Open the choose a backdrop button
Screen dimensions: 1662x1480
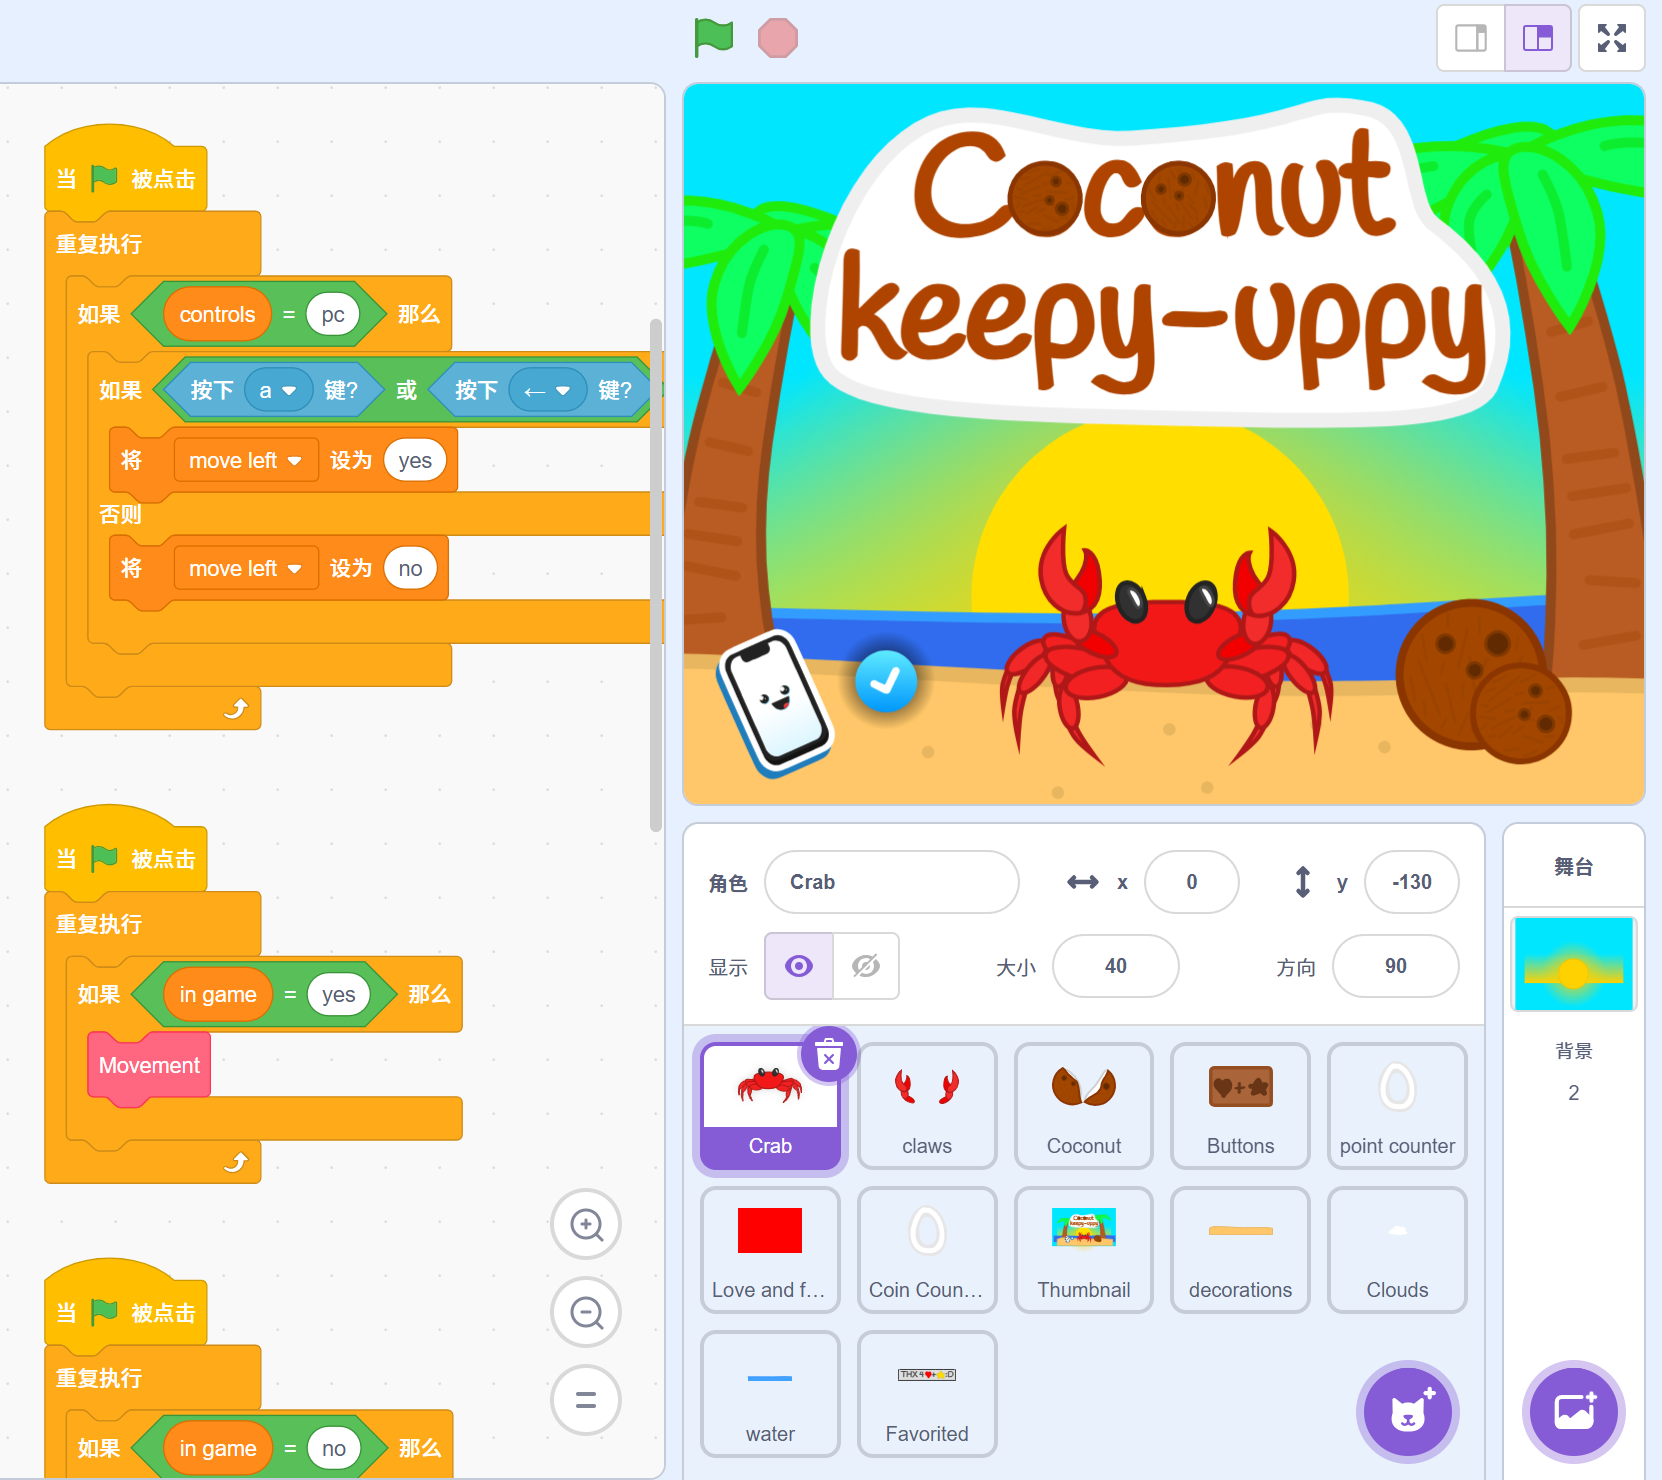[x=1573, y=1412]
